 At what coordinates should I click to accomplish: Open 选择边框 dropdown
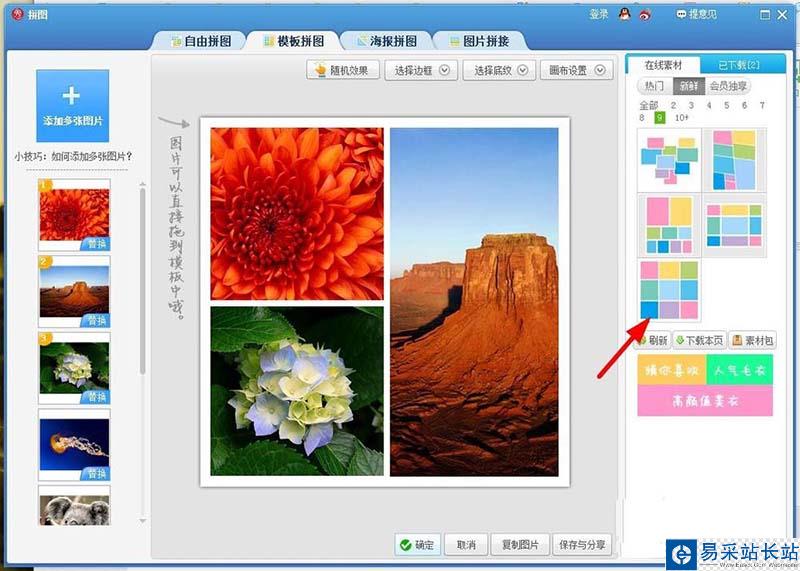pos(421,70)
